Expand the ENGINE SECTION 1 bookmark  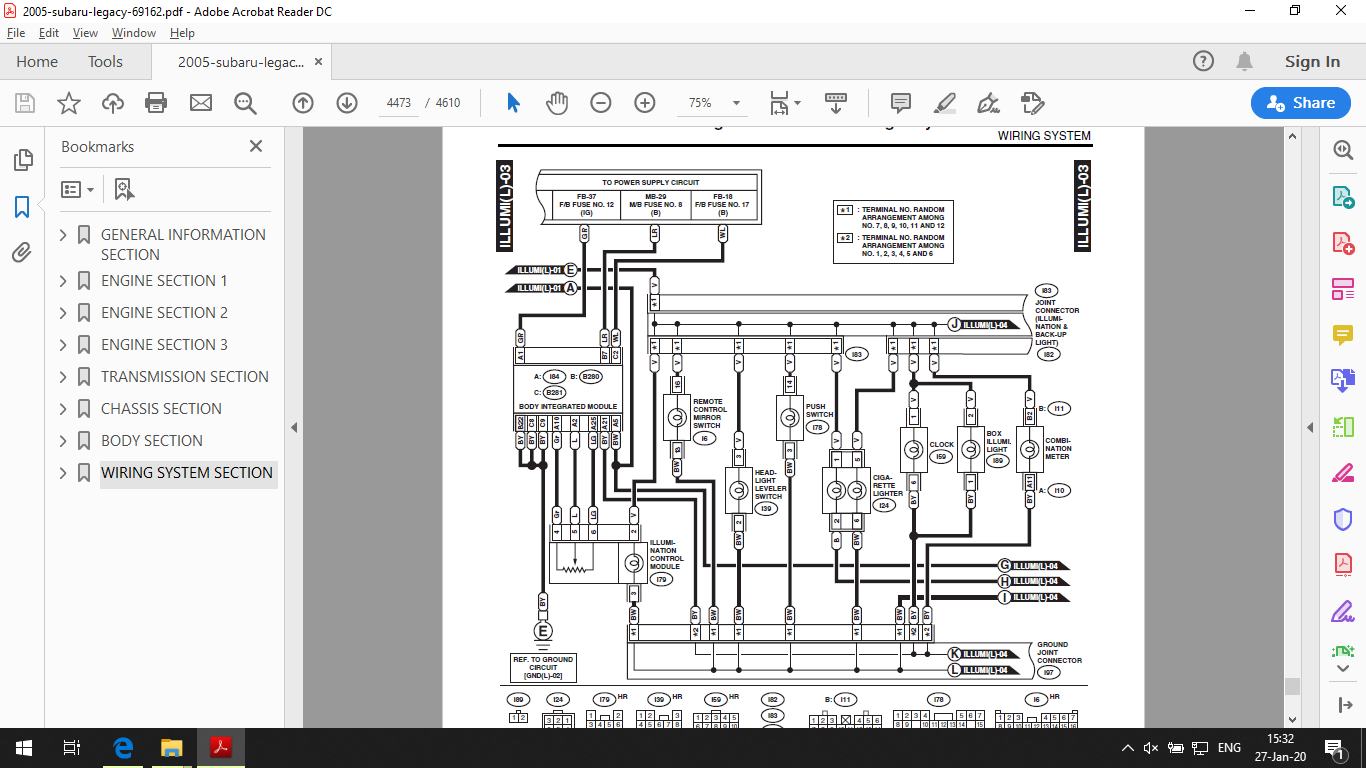point(63,281)
